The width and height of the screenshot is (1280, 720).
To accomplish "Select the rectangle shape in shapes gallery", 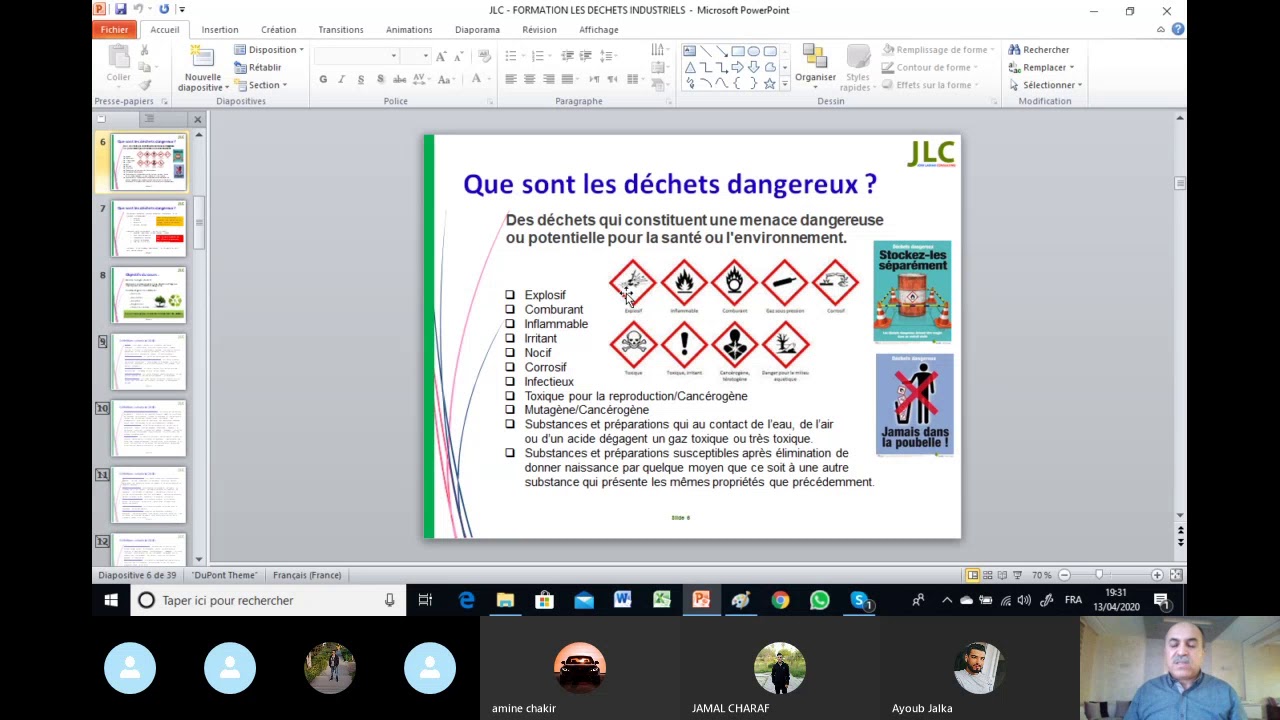I will pos(737,51).
